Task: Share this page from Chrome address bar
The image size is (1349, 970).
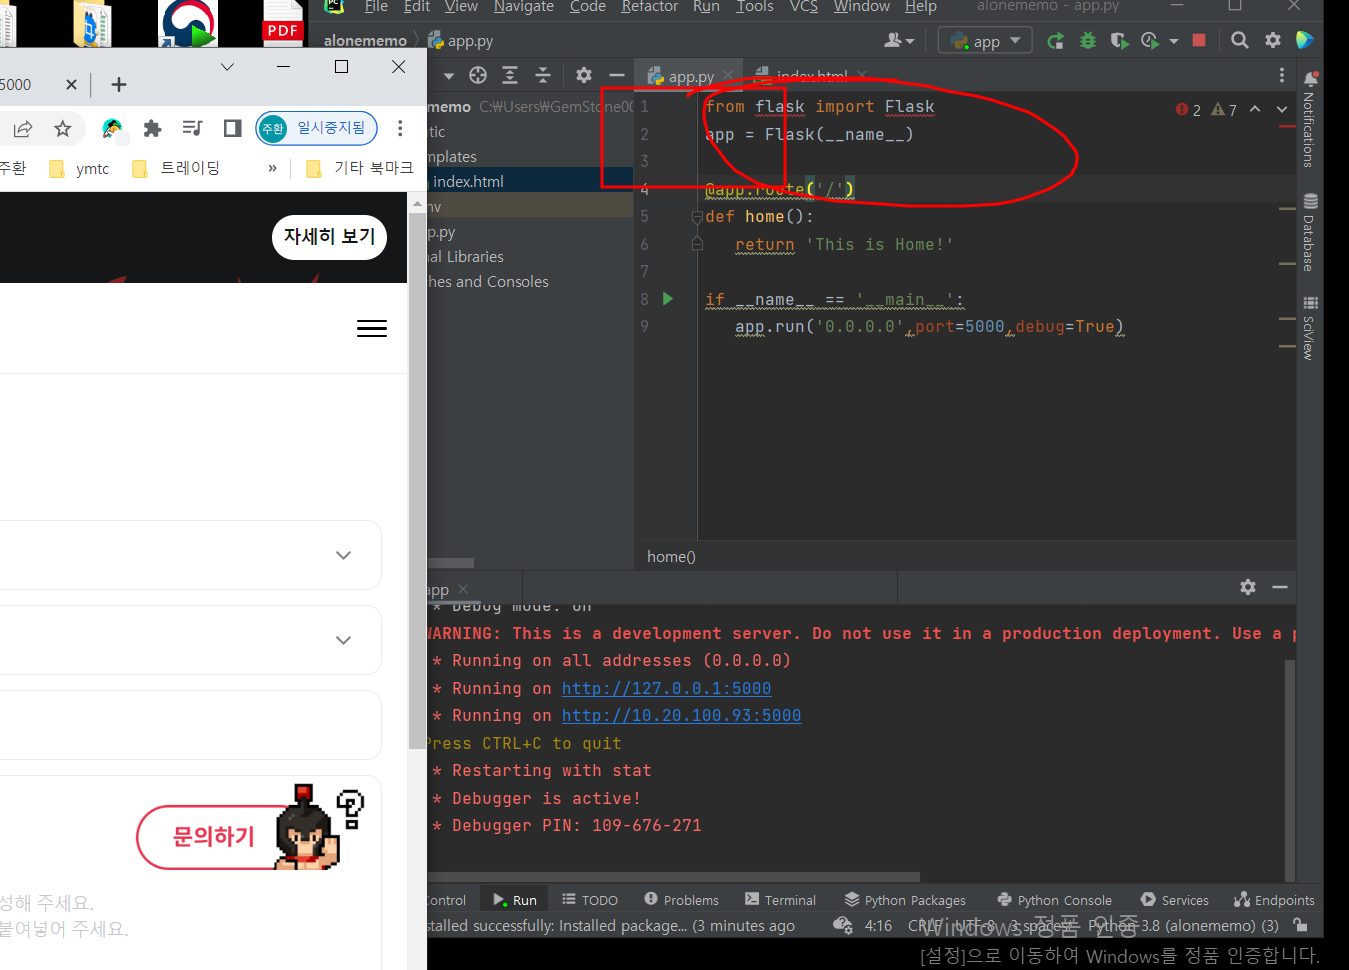Action: pos(23,128)
